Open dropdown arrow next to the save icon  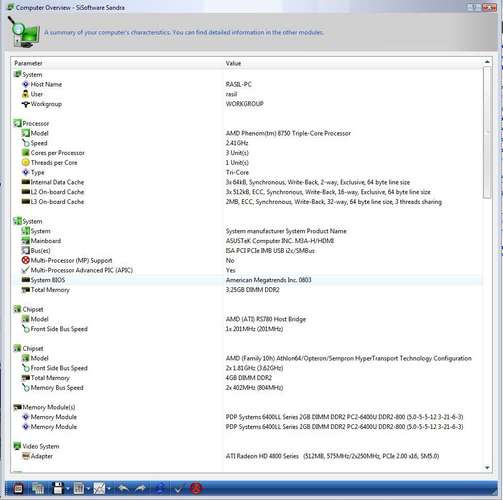(68, 489)
